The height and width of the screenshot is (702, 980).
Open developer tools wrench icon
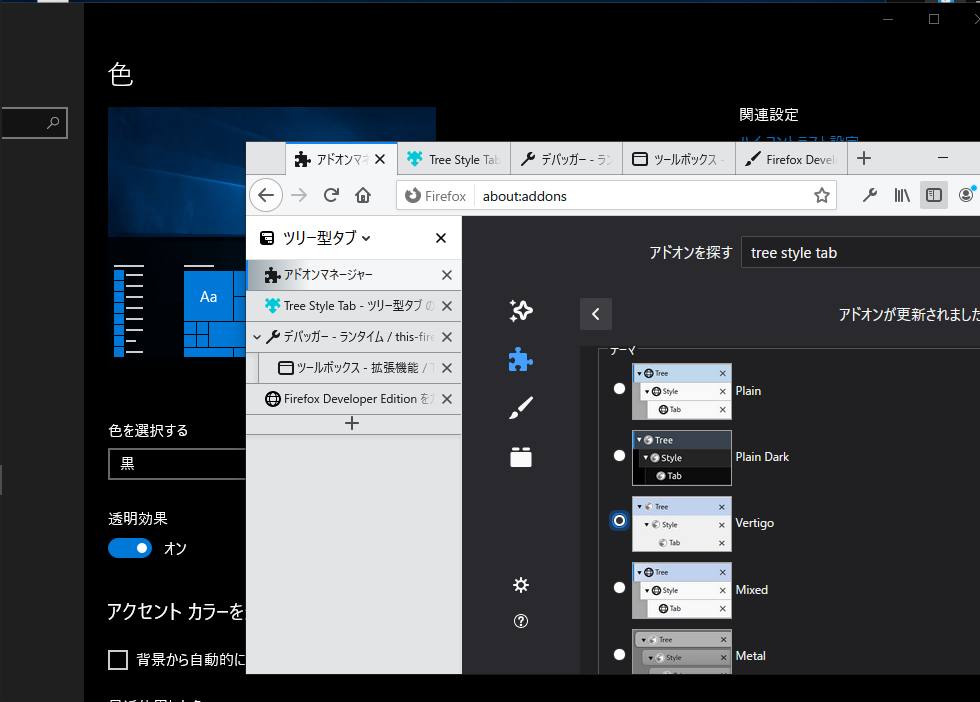[869, 196]
